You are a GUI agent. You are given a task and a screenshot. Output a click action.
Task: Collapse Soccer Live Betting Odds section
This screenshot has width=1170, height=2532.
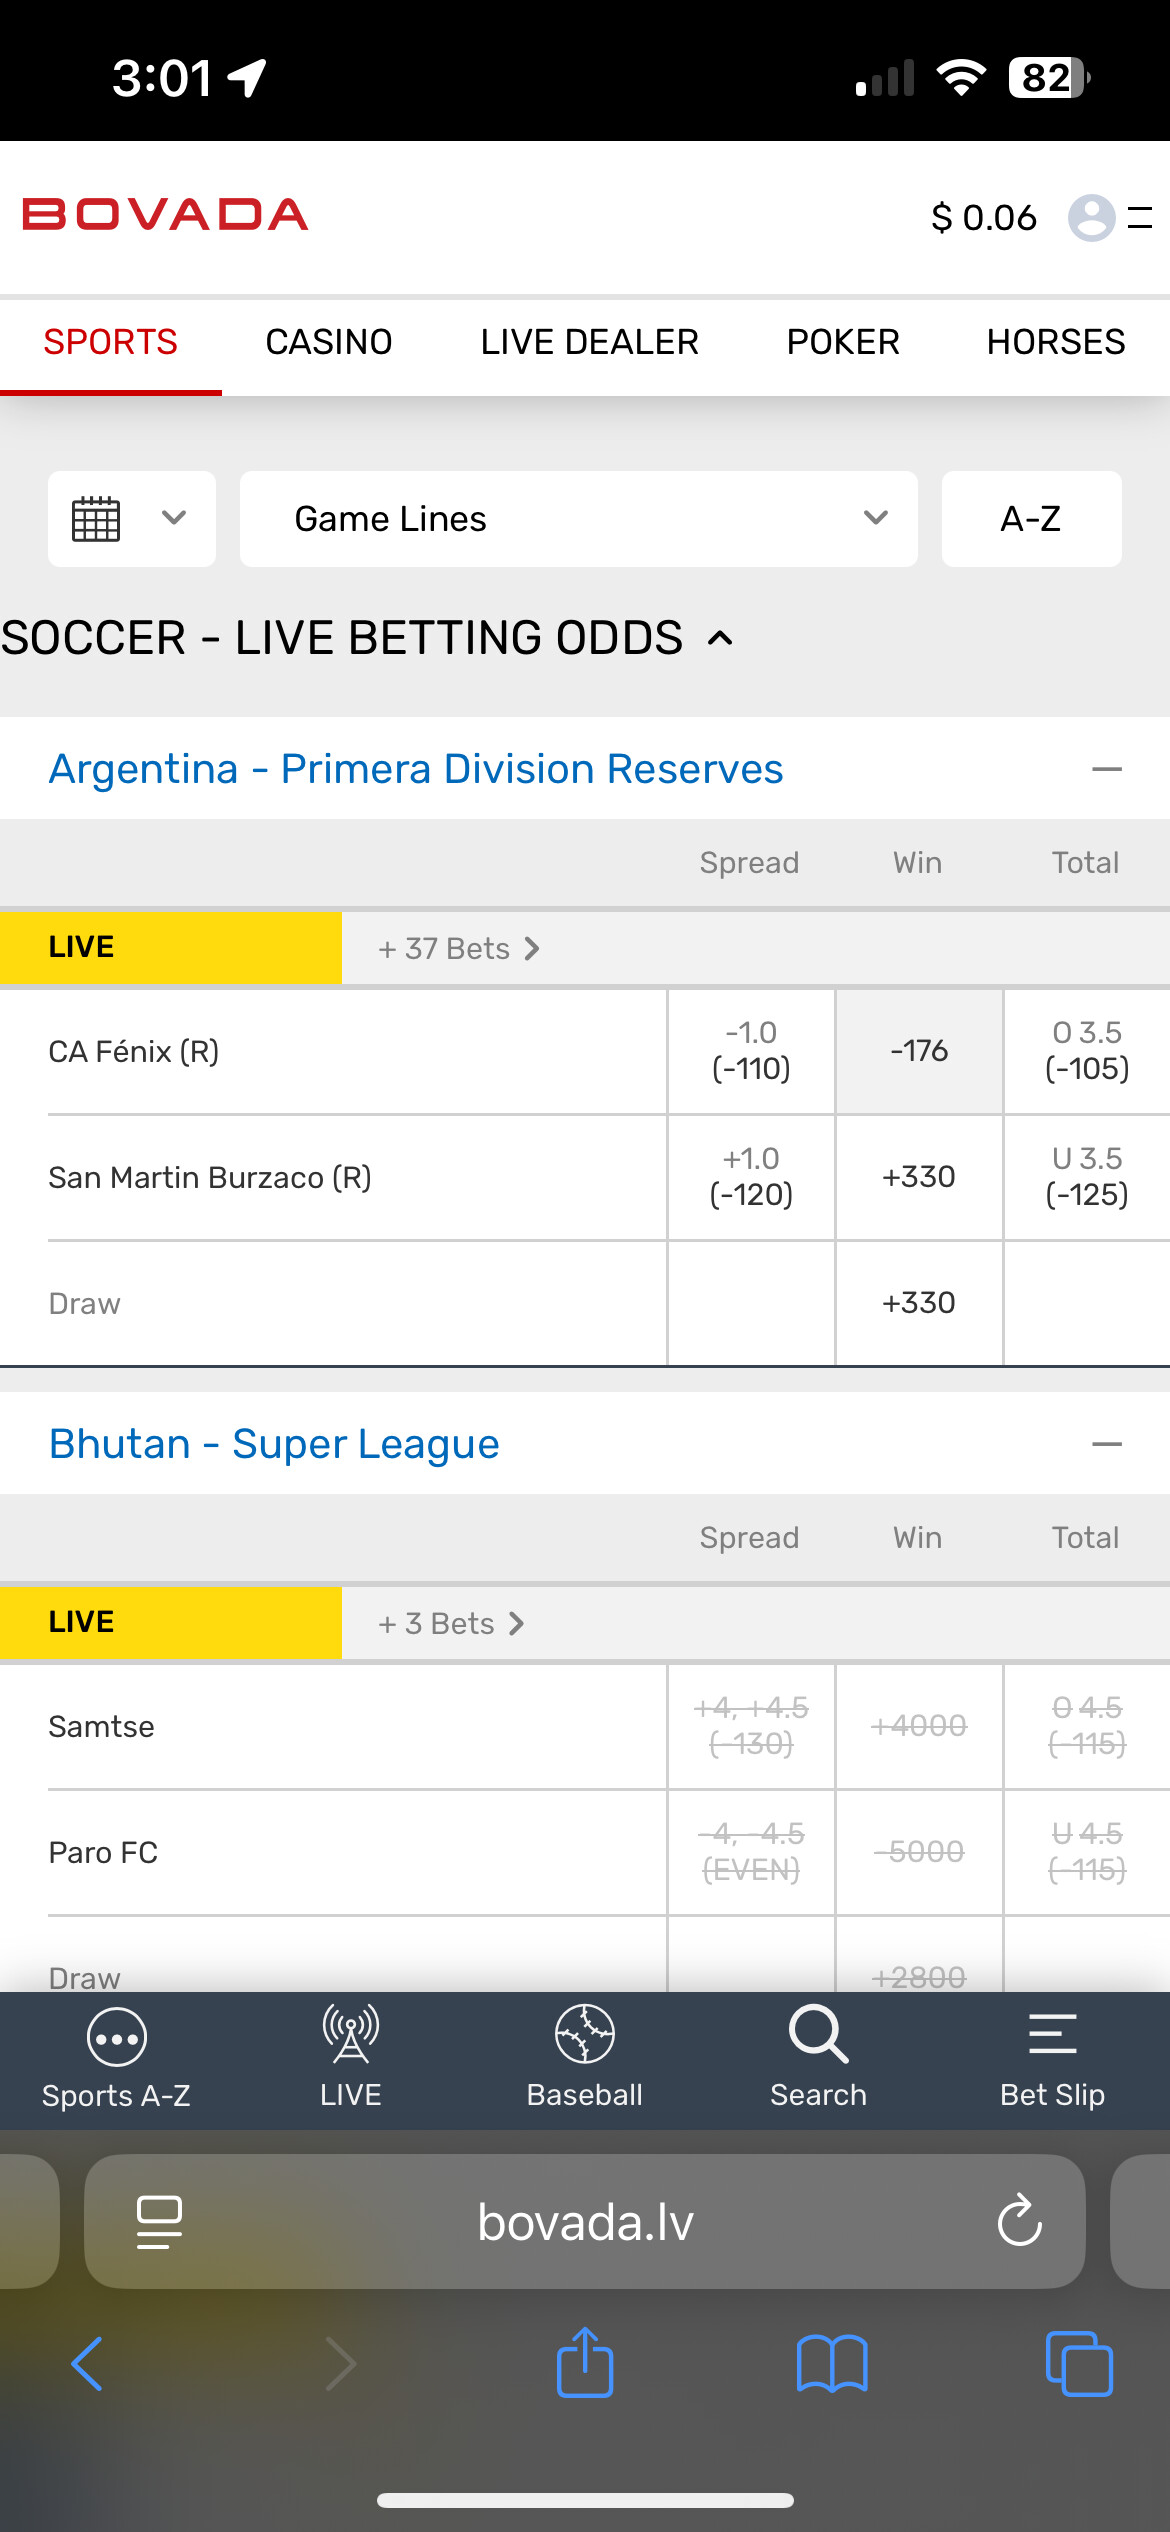point(720,638)
